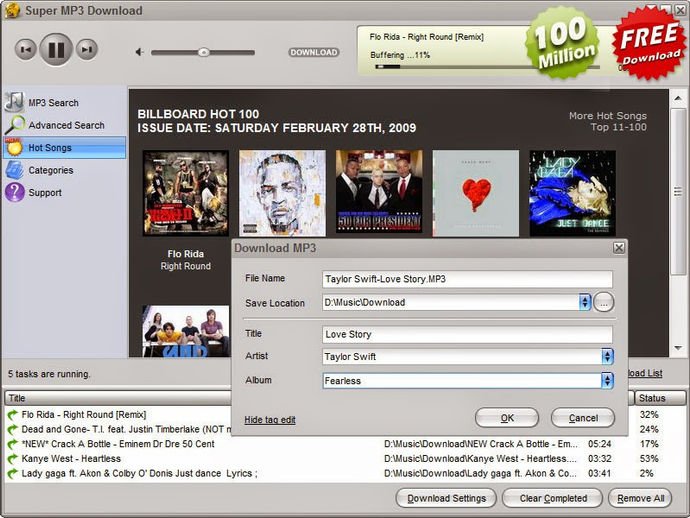Screen dimensions: 690x518
Task: Select the Dead and Gone T.I. row
Action: pos(127,430)
